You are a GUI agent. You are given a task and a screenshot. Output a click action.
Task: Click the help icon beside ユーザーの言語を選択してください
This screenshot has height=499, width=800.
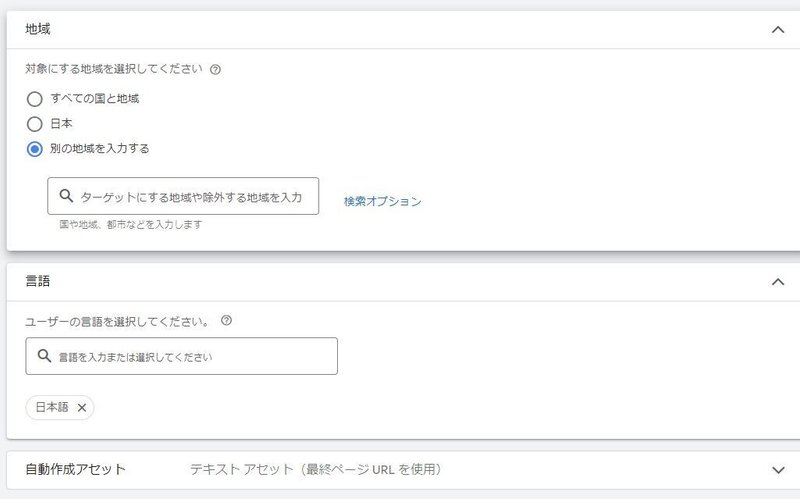(226, 321)
